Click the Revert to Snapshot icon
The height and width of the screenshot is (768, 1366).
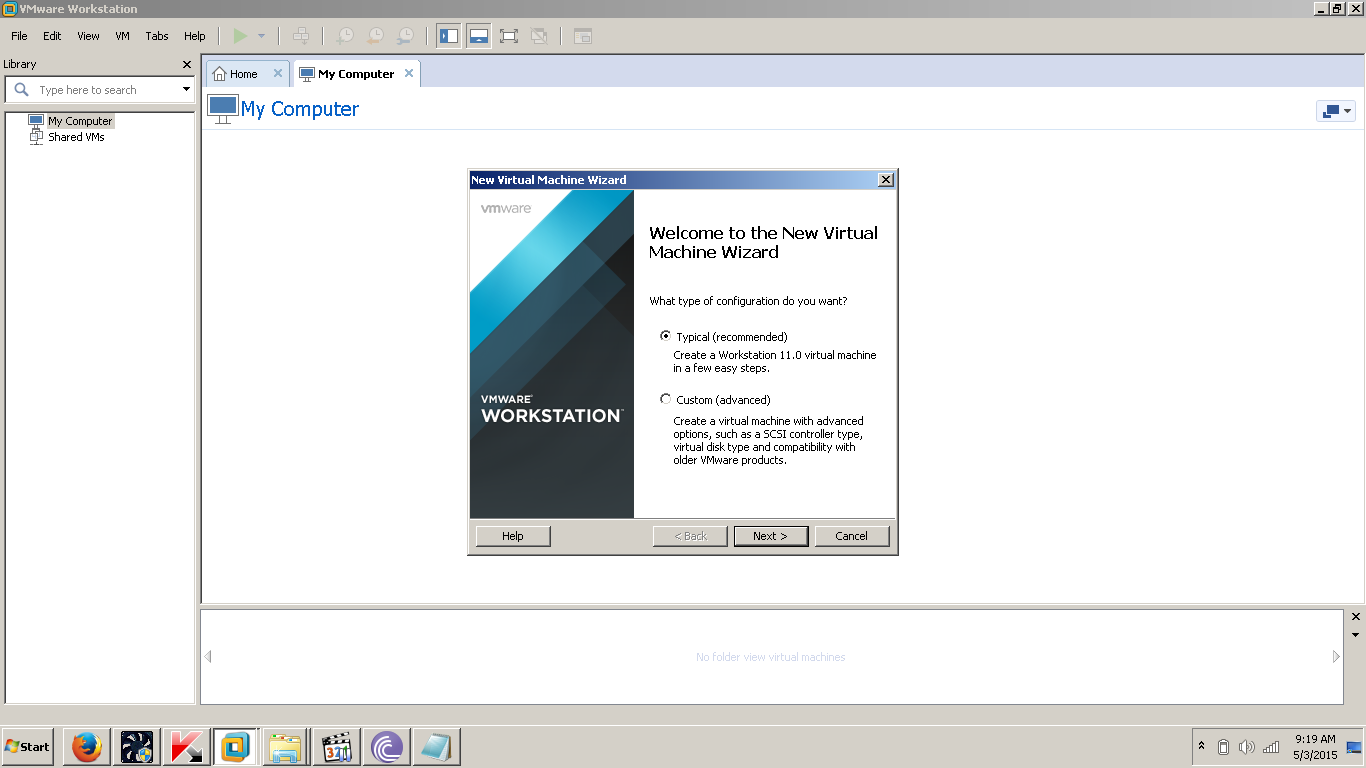pos(375,36)
